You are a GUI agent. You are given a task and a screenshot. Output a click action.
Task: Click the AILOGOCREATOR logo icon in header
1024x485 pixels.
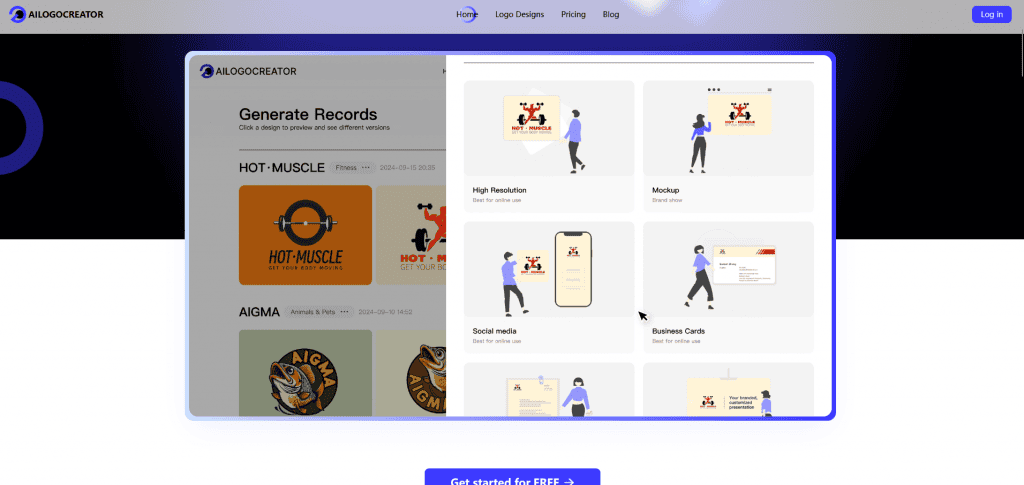(17, 14)
